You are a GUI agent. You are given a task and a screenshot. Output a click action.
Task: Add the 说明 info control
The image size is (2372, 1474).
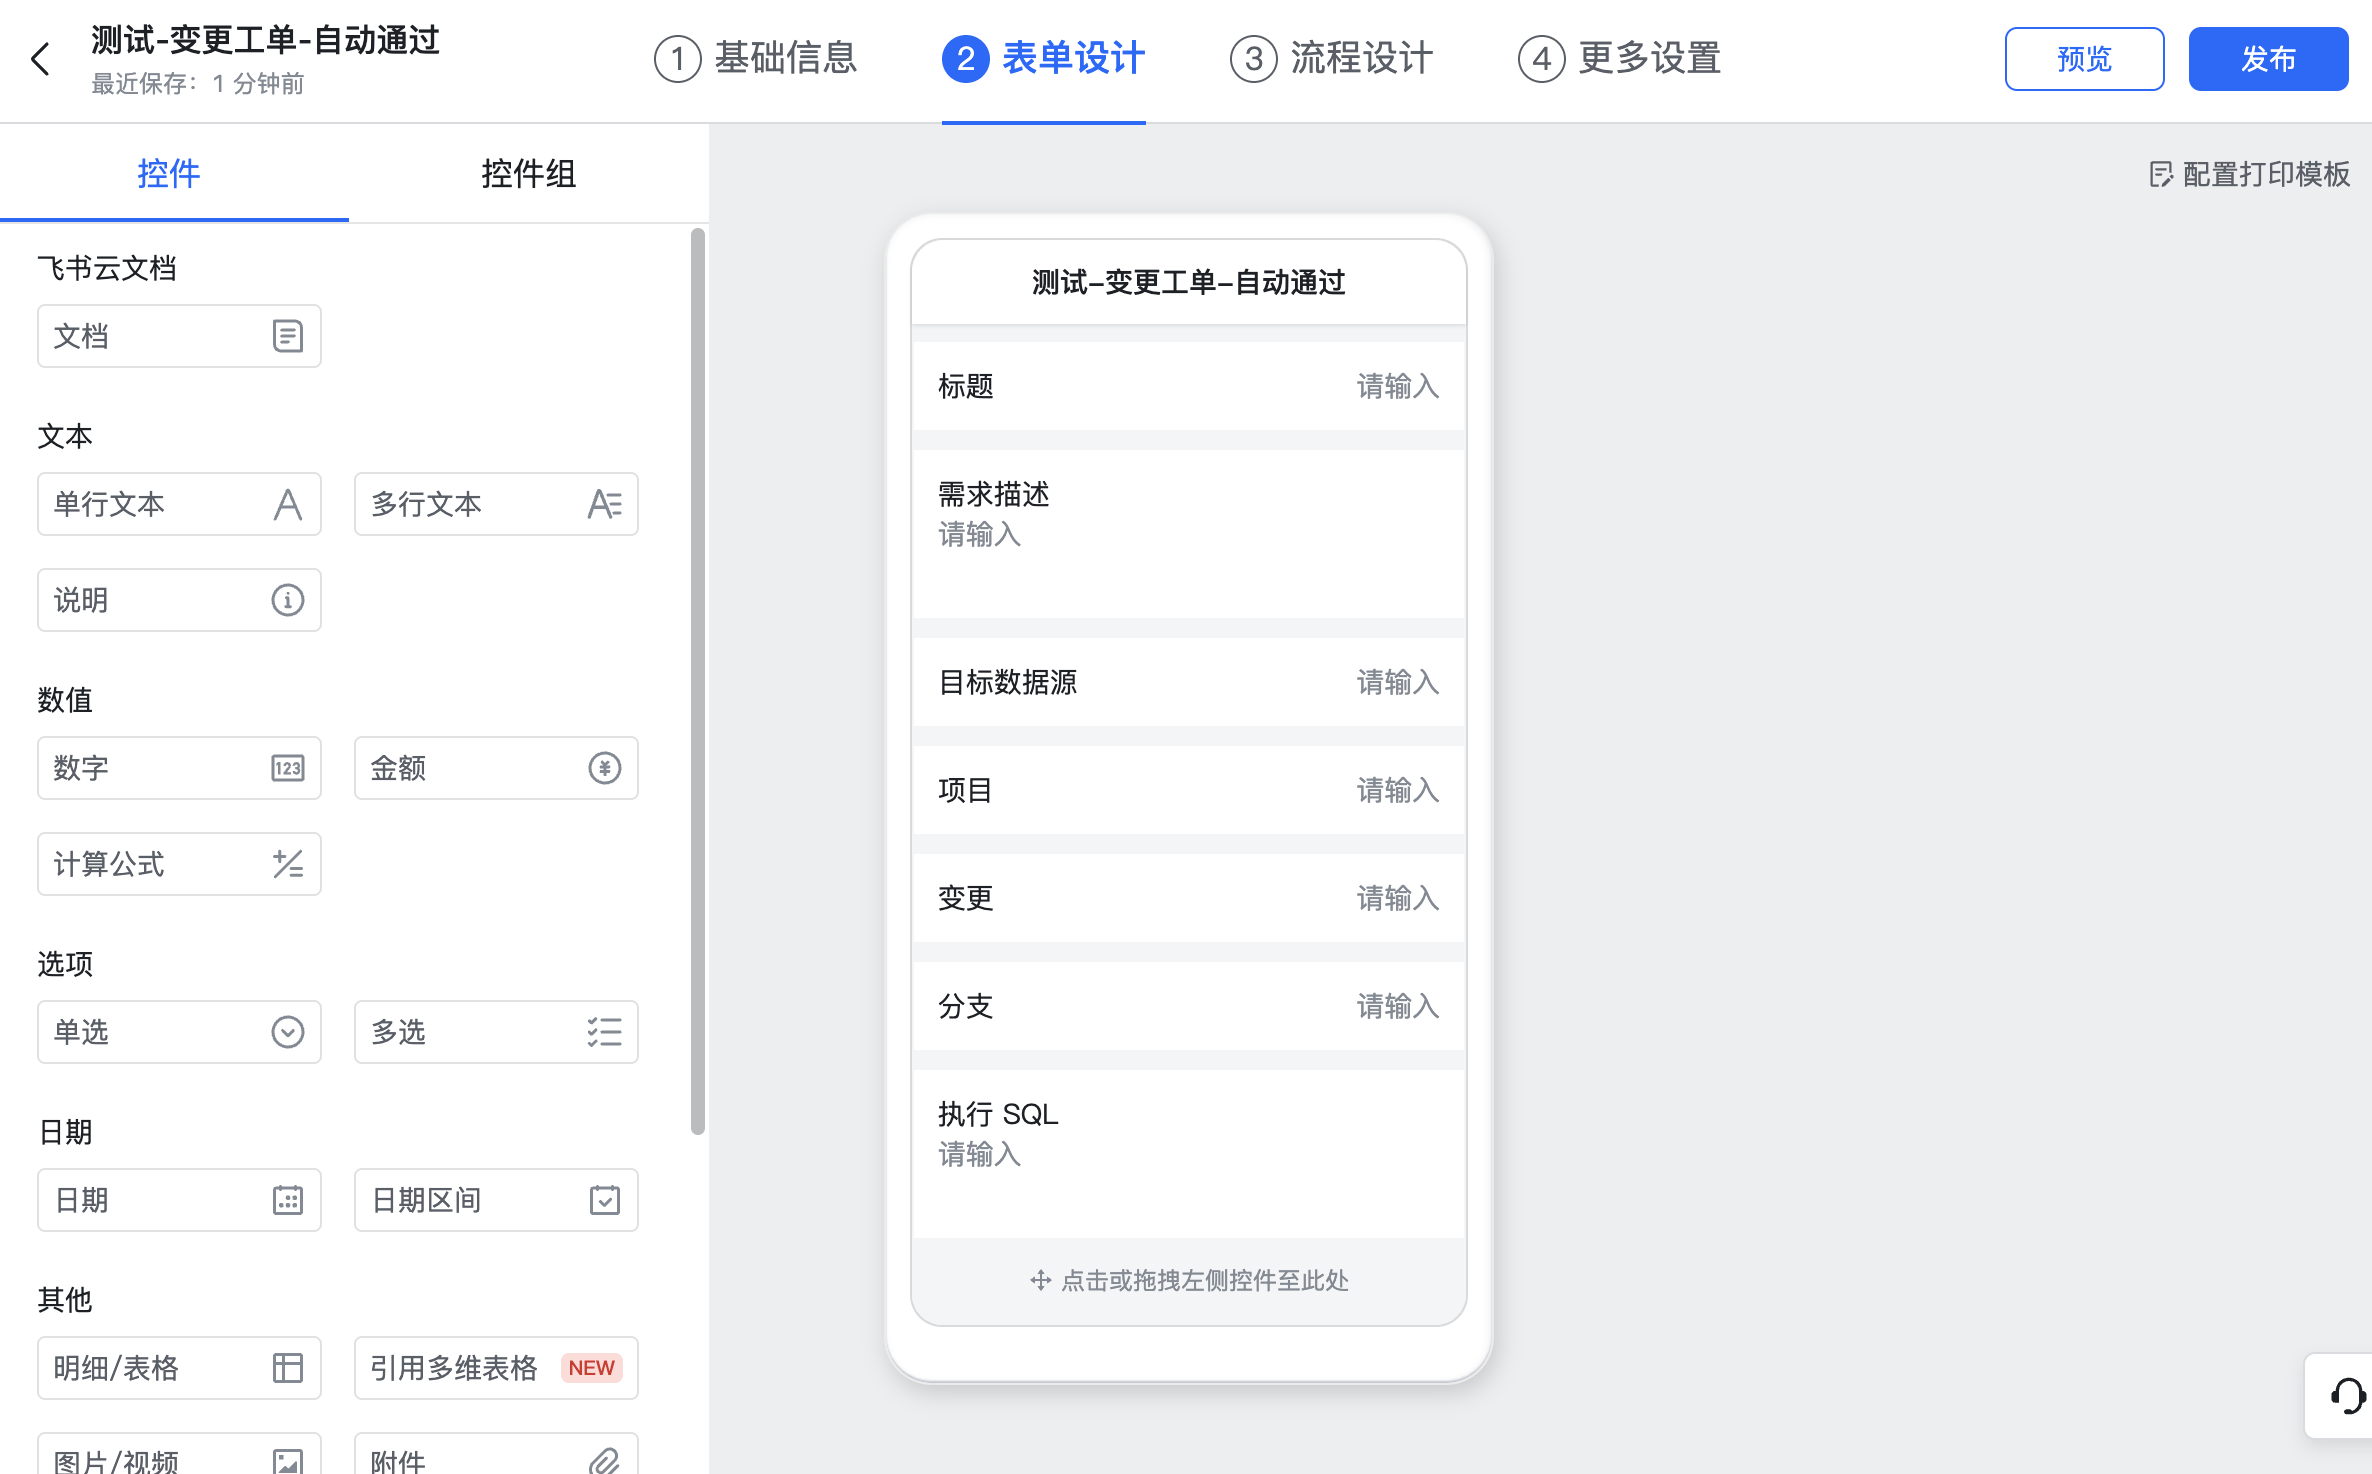179,600
